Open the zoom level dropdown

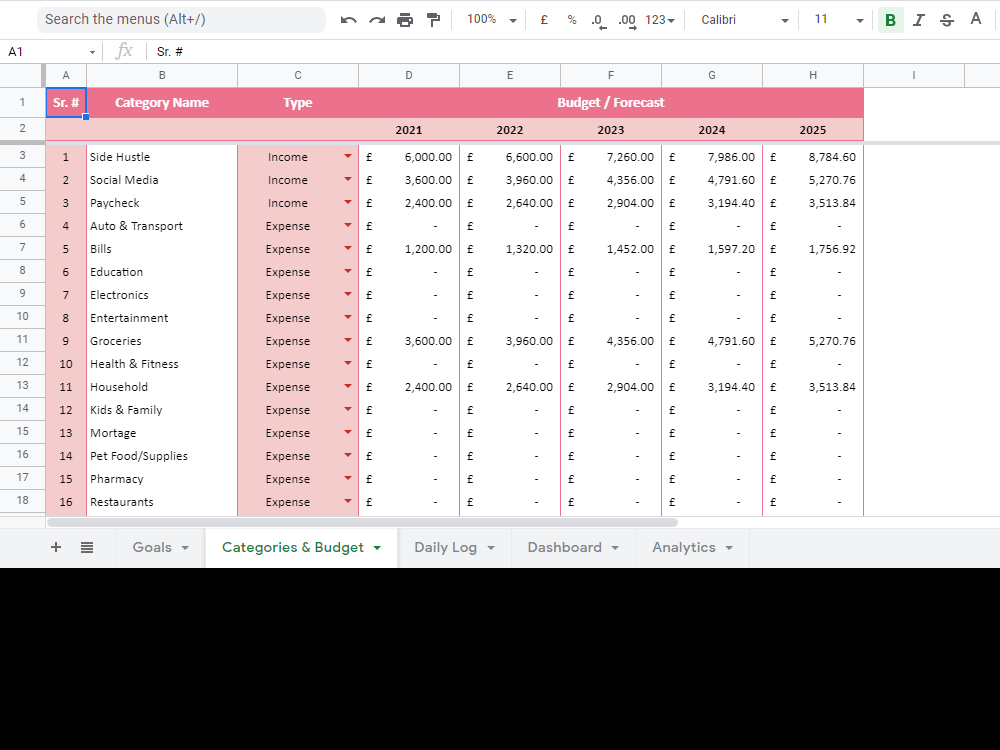point(491,19)
